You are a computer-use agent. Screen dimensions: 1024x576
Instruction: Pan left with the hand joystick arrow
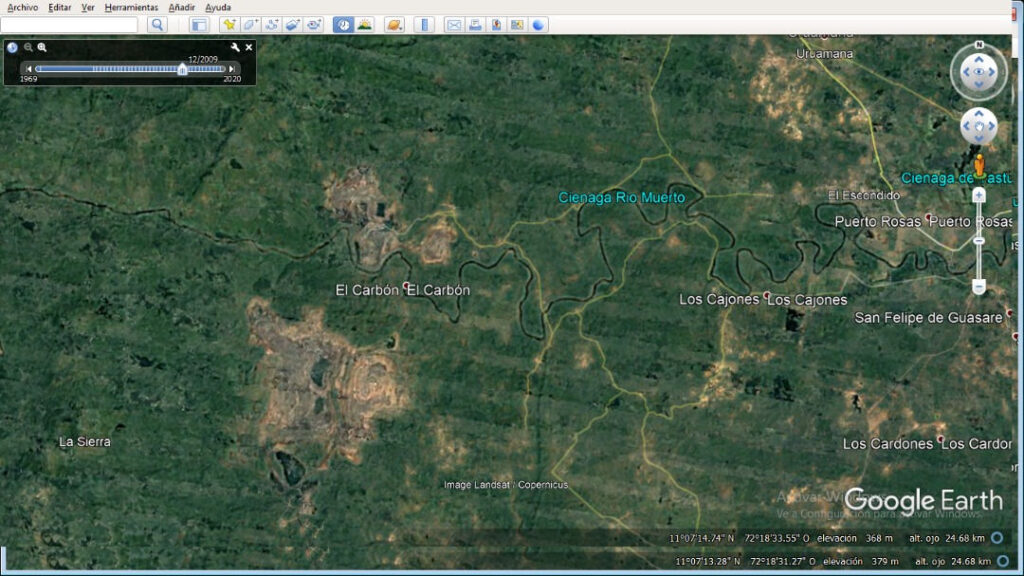coord(967,126)
